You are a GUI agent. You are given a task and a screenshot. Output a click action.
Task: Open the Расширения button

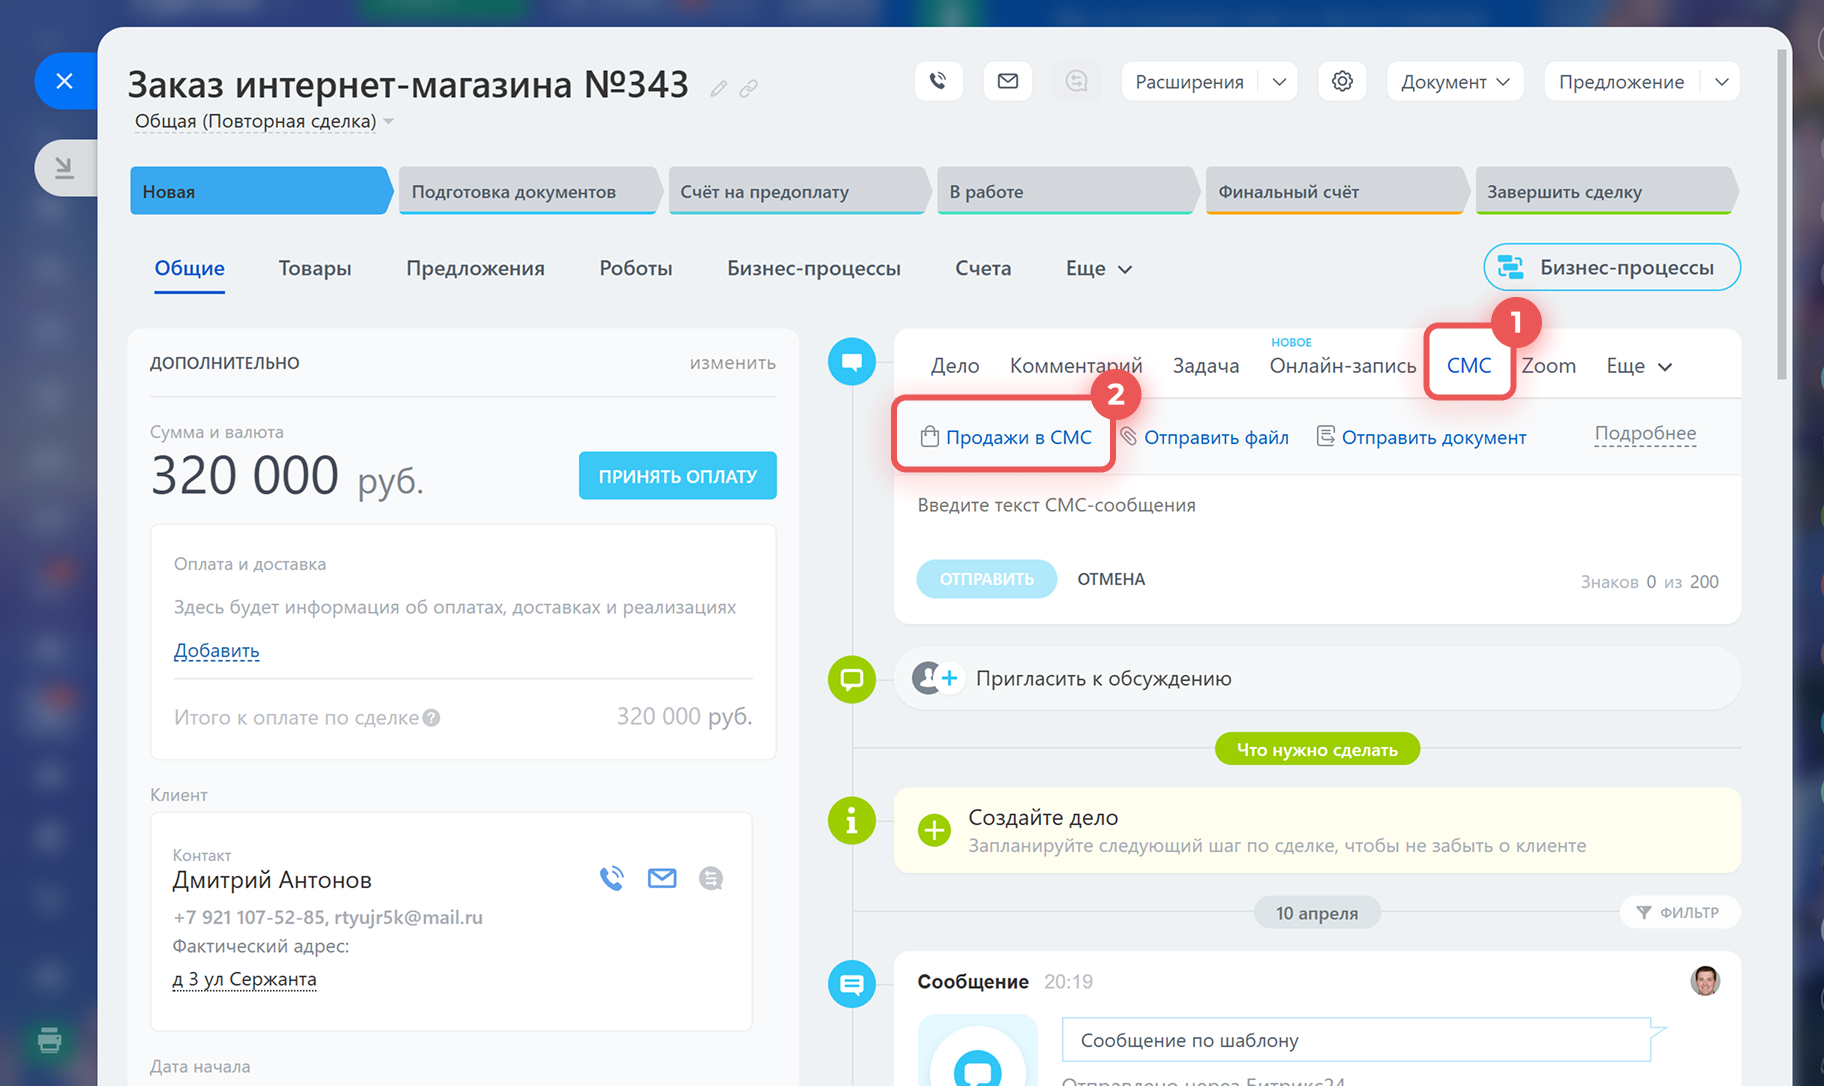1189,81
